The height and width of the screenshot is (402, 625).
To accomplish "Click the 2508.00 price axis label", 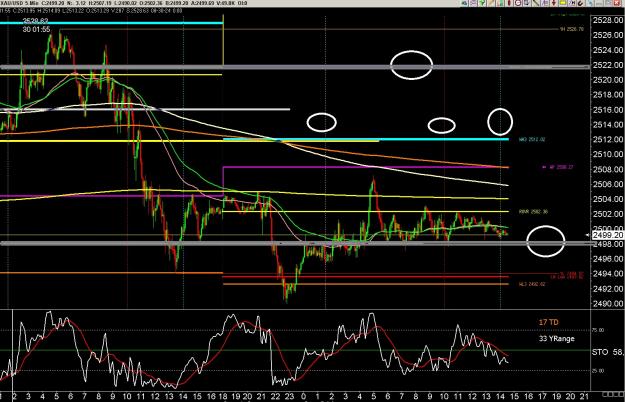I will 608,169.
